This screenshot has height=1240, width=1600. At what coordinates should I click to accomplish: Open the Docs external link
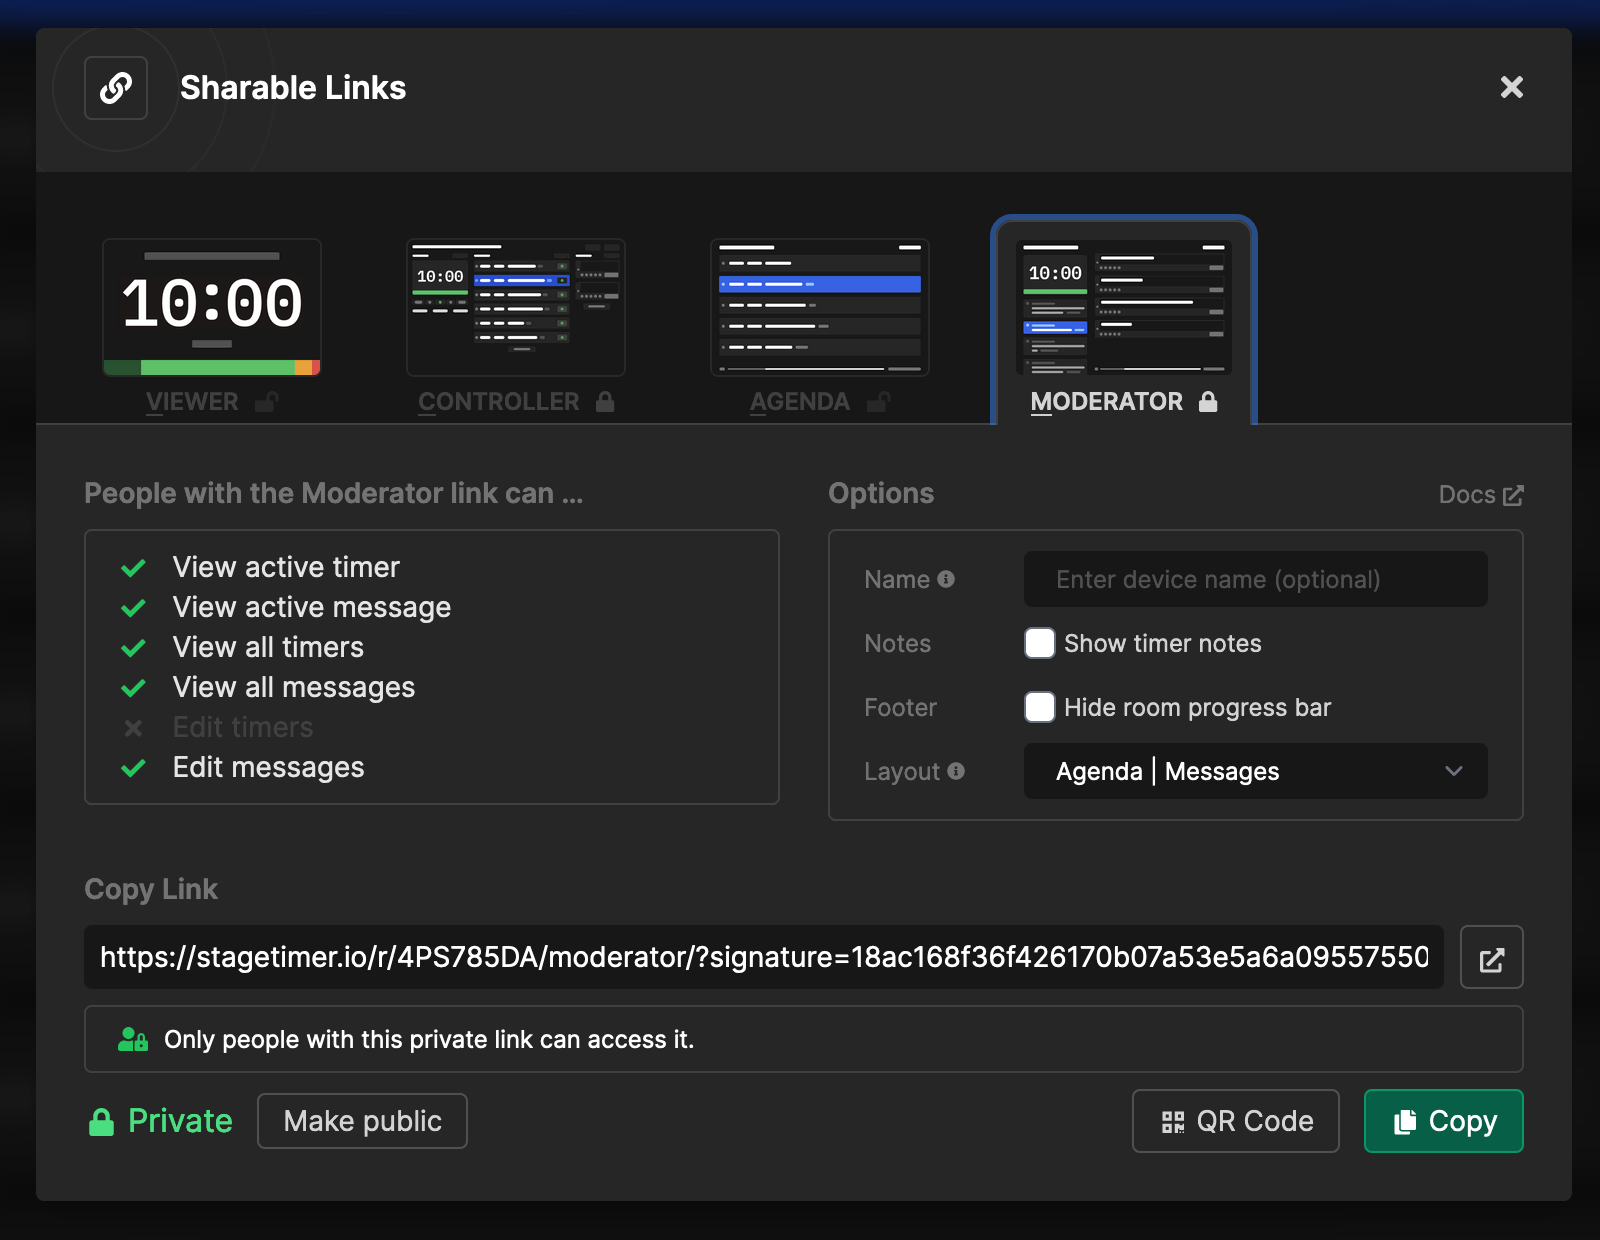pyautogui.click(x=1481, y=494)
